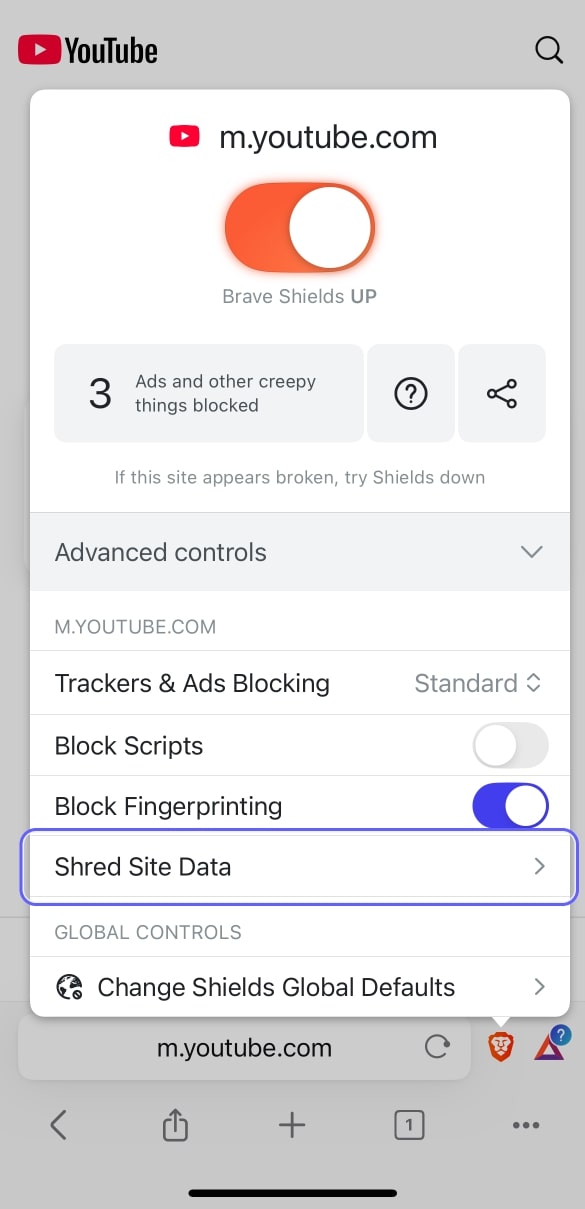Reload the page with the refresh icon
This screenshot has width=585, height=1209.
(x=437, y=1047)
